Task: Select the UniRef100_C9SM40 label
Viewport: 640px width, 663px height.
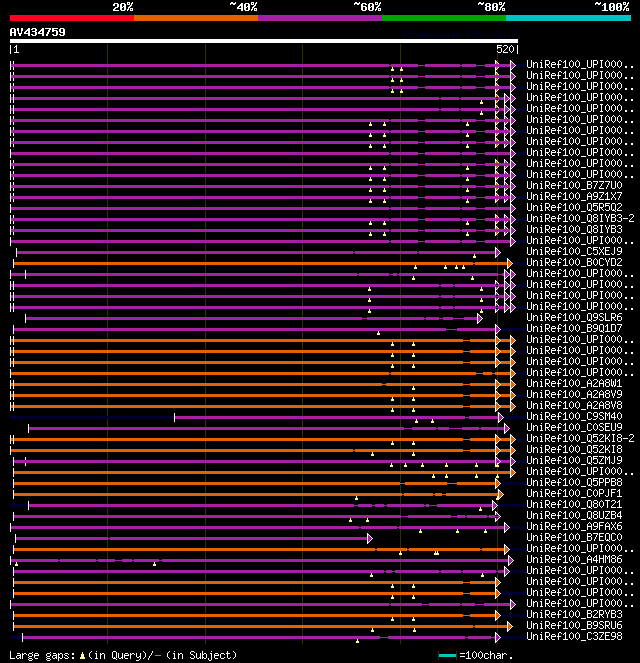Action: pyautogui.click(x=574, y=416)
